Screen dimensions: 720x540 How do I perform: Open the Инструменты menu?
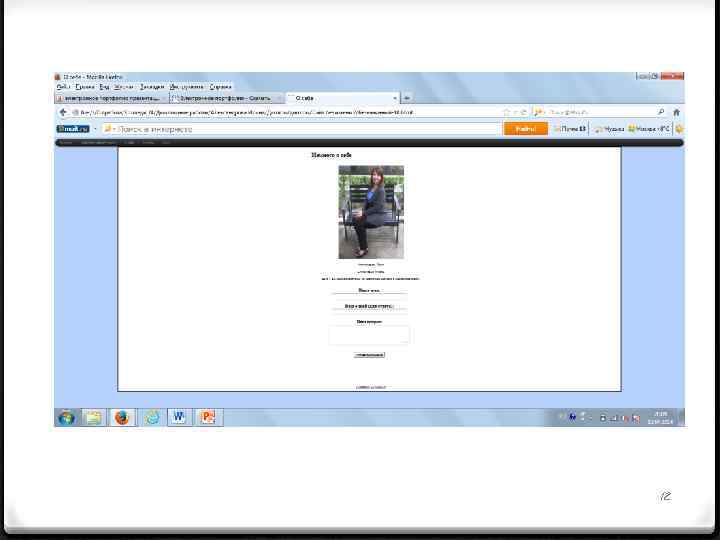click(186, 86)
